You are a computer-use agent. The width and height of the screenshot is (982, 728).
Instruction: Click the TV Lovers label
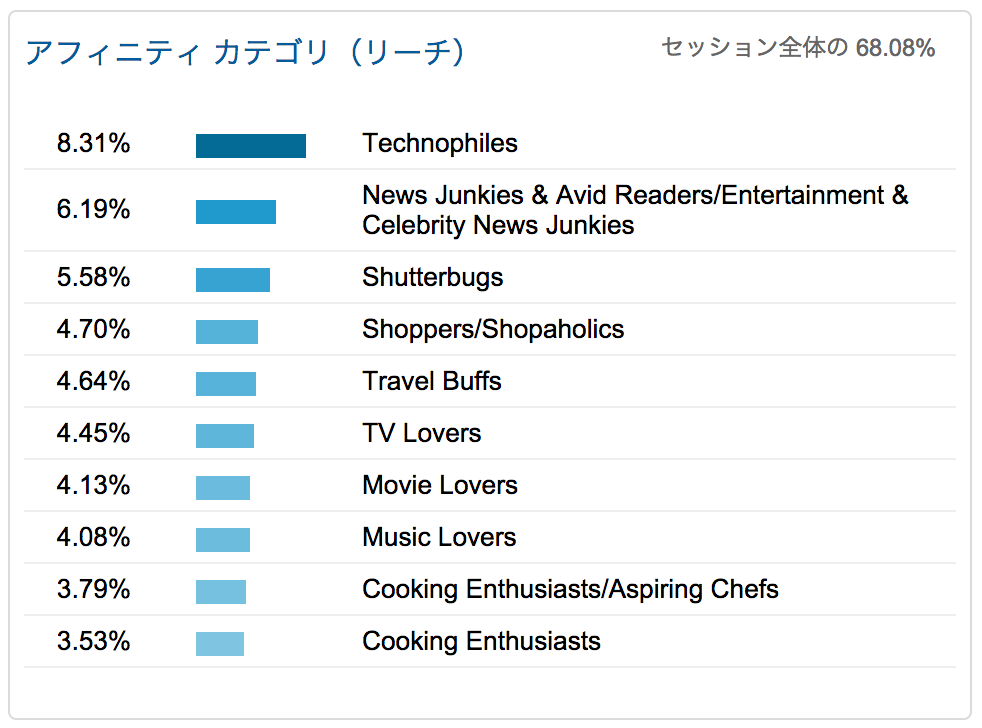421,433
